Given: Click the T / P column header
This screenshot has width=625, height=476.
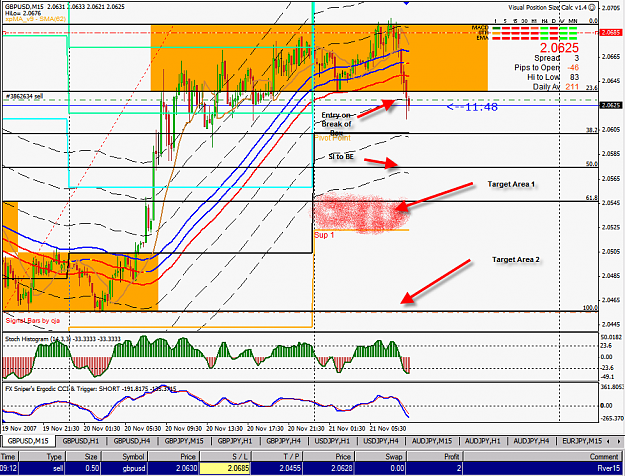Looking at the screenshot, I should click(x=276, y=456).
